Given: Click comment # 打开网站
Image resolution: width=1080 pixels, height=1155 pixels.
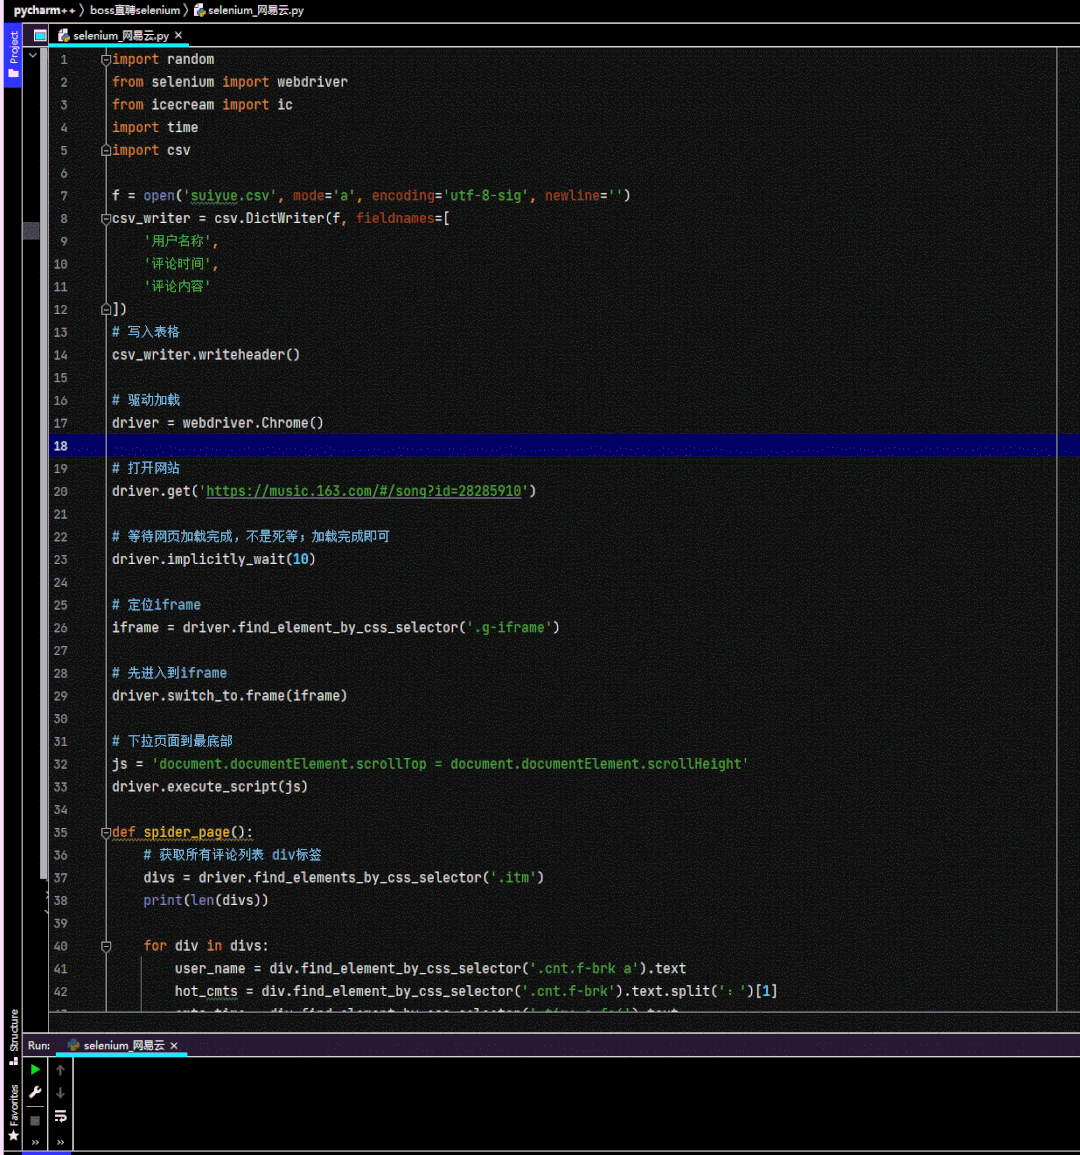Looking at the screenshot, I should click(x=146, y=468).
